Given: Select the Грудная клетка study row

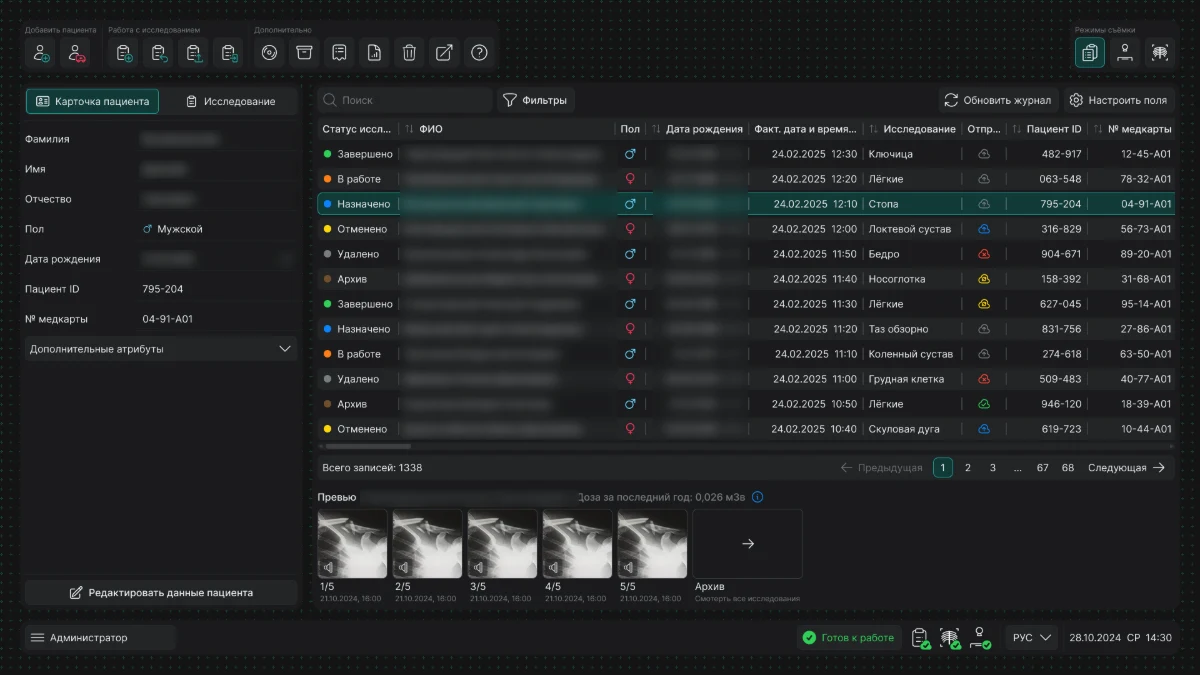Looking at the screenshot, I should click(x=746, y=379).
